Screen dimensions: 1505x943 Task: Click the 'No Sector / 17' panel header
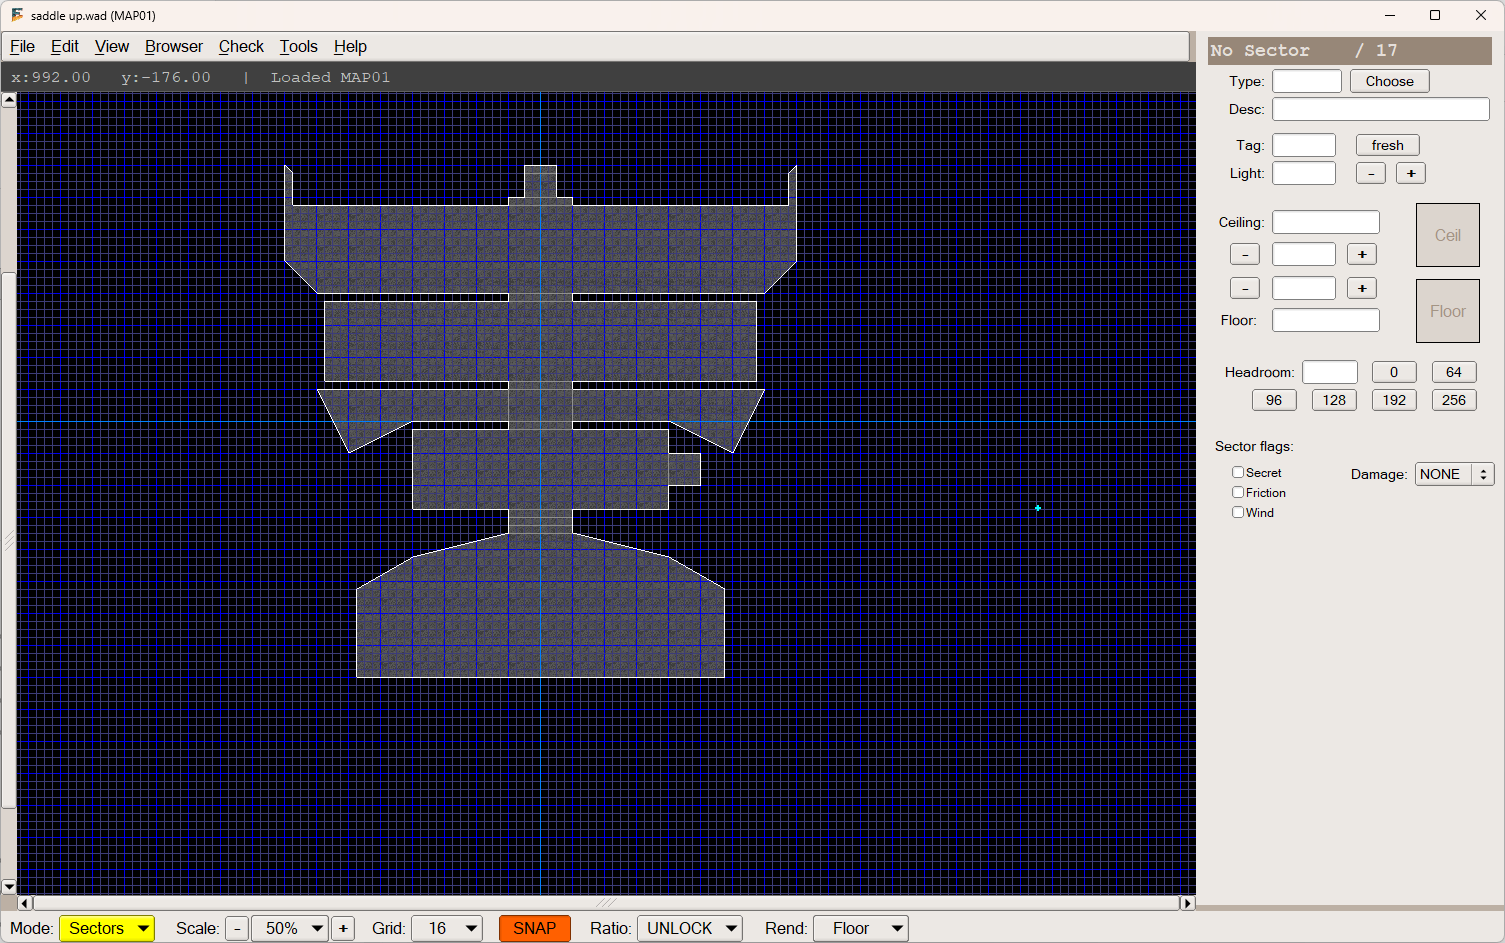pos(1350,51)
